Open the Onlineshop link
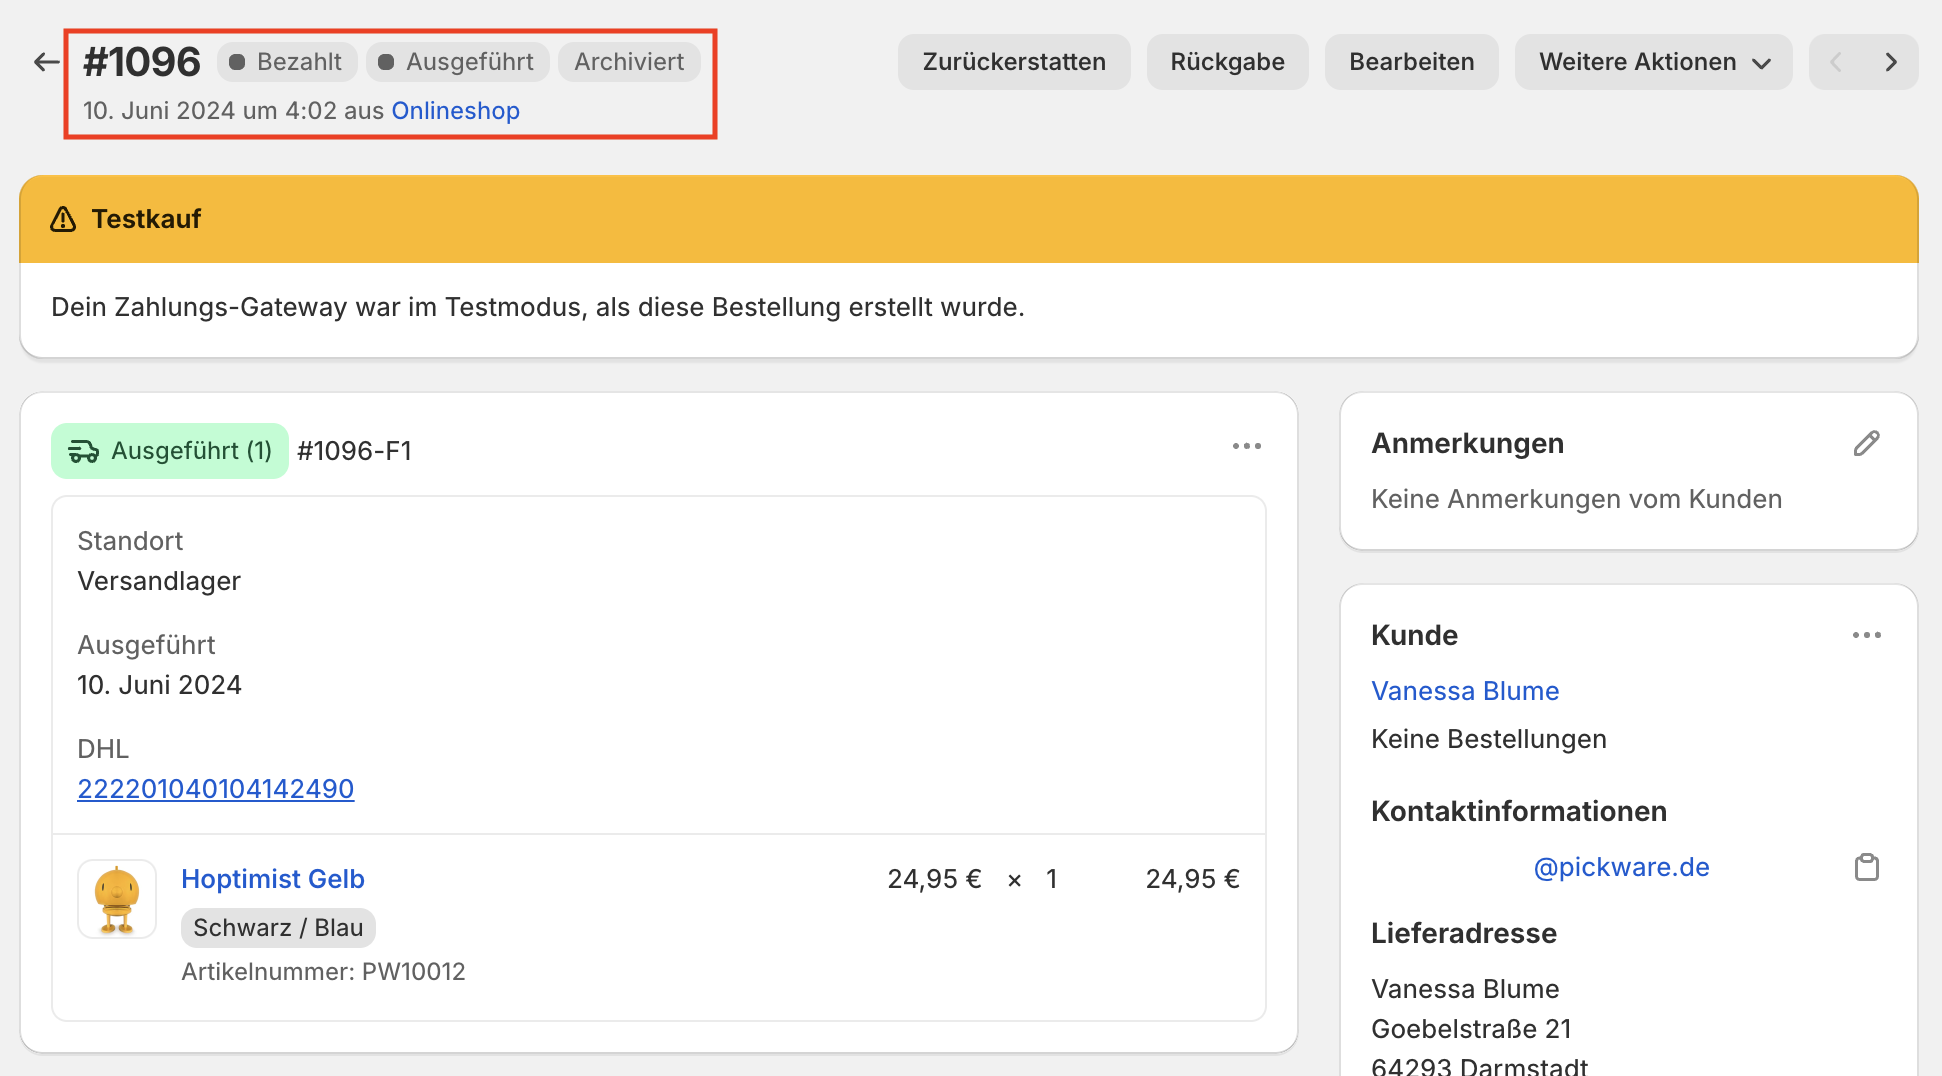The image size is (1942, 1076). tap(455, 110)
